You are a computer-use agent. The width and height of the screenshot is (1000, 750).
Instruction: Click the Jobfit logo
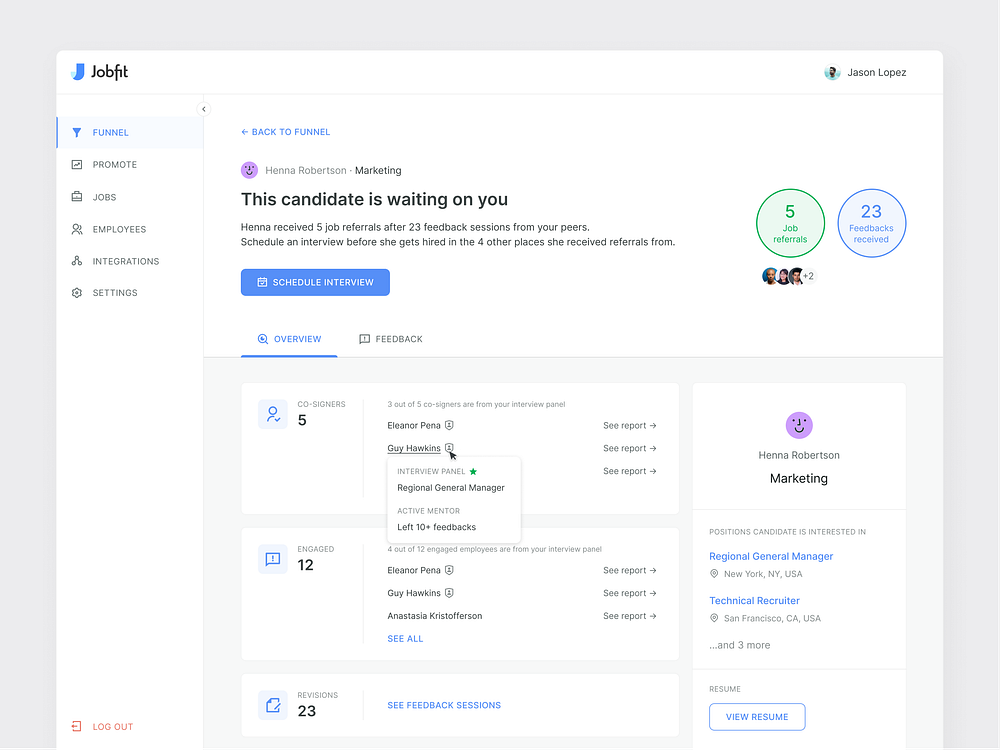99,71
